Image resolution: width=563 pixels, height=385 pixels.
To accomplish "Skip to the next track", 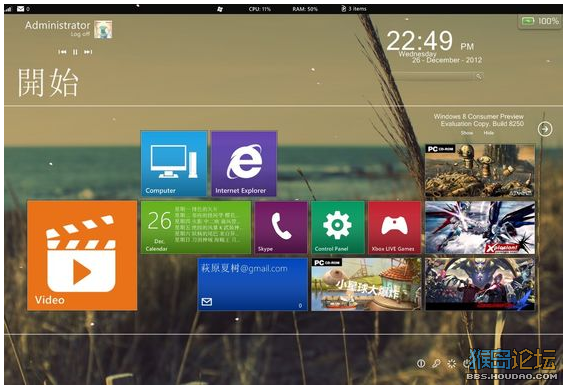I will (x=88, y=52).
